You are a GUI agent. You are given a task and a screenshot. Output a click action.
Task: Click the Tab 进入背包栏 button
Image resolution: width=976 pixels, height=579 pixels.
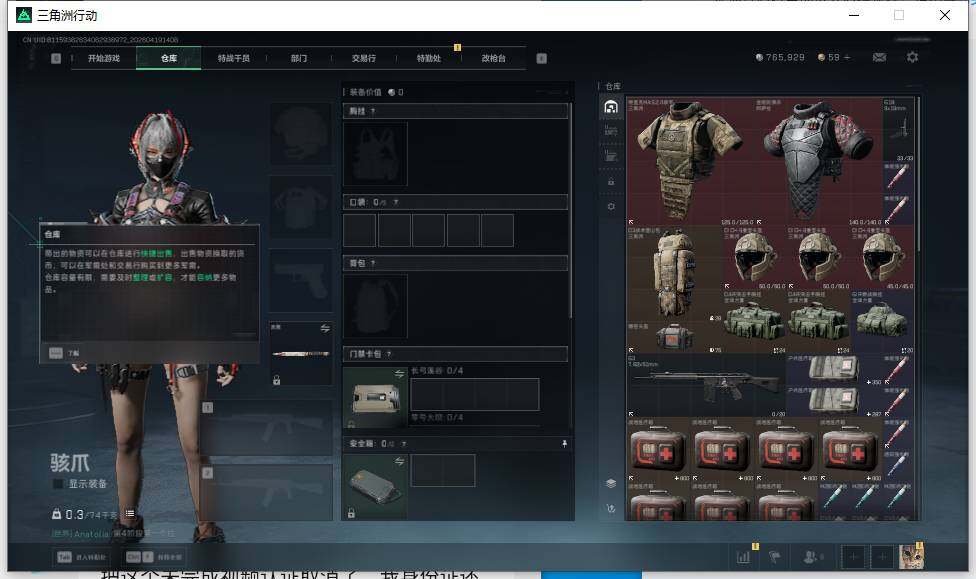coord(82,557)
